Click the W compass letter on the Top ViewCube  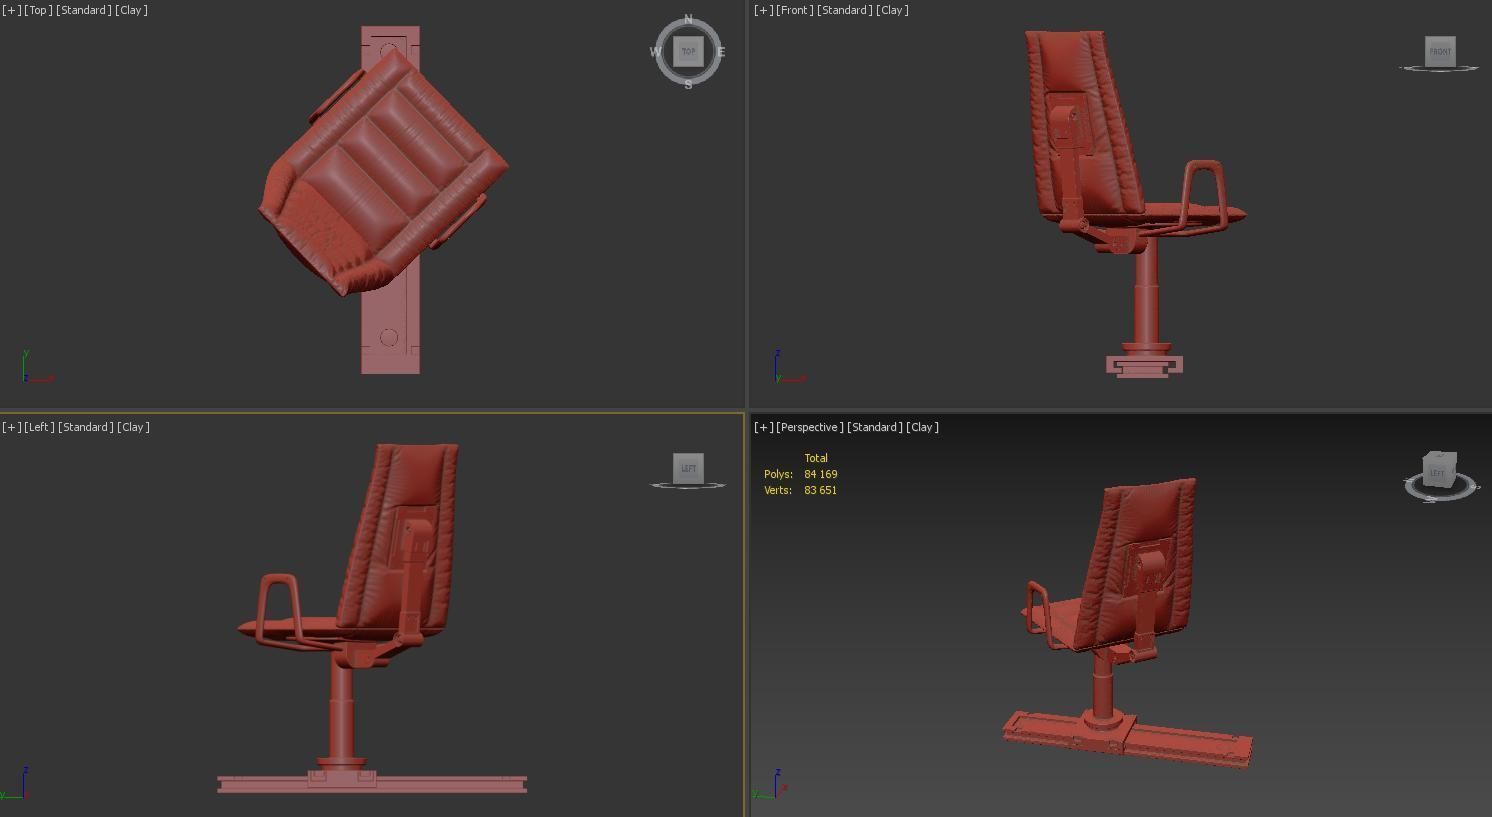coord(656,52)
